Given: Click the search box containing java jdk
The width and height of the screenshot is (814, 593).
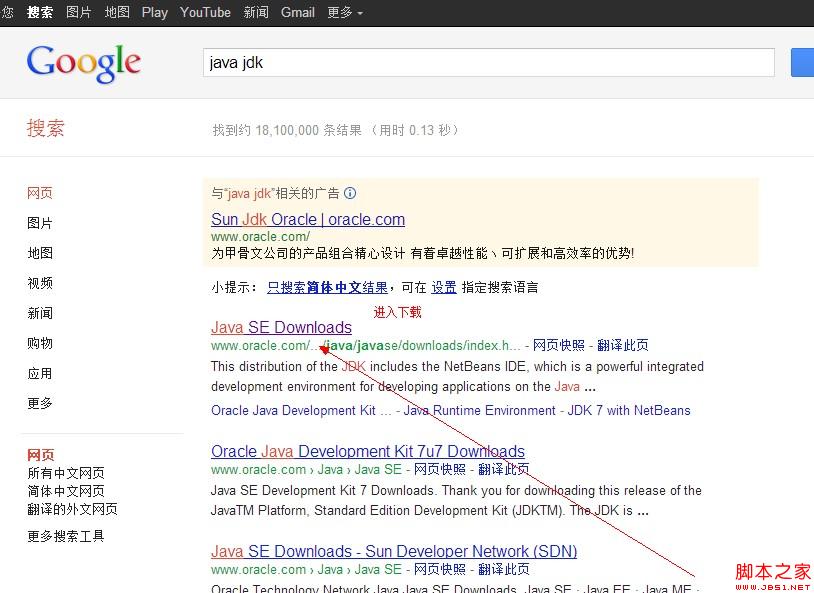Looking at the screenshot, I should click(489, 63).
